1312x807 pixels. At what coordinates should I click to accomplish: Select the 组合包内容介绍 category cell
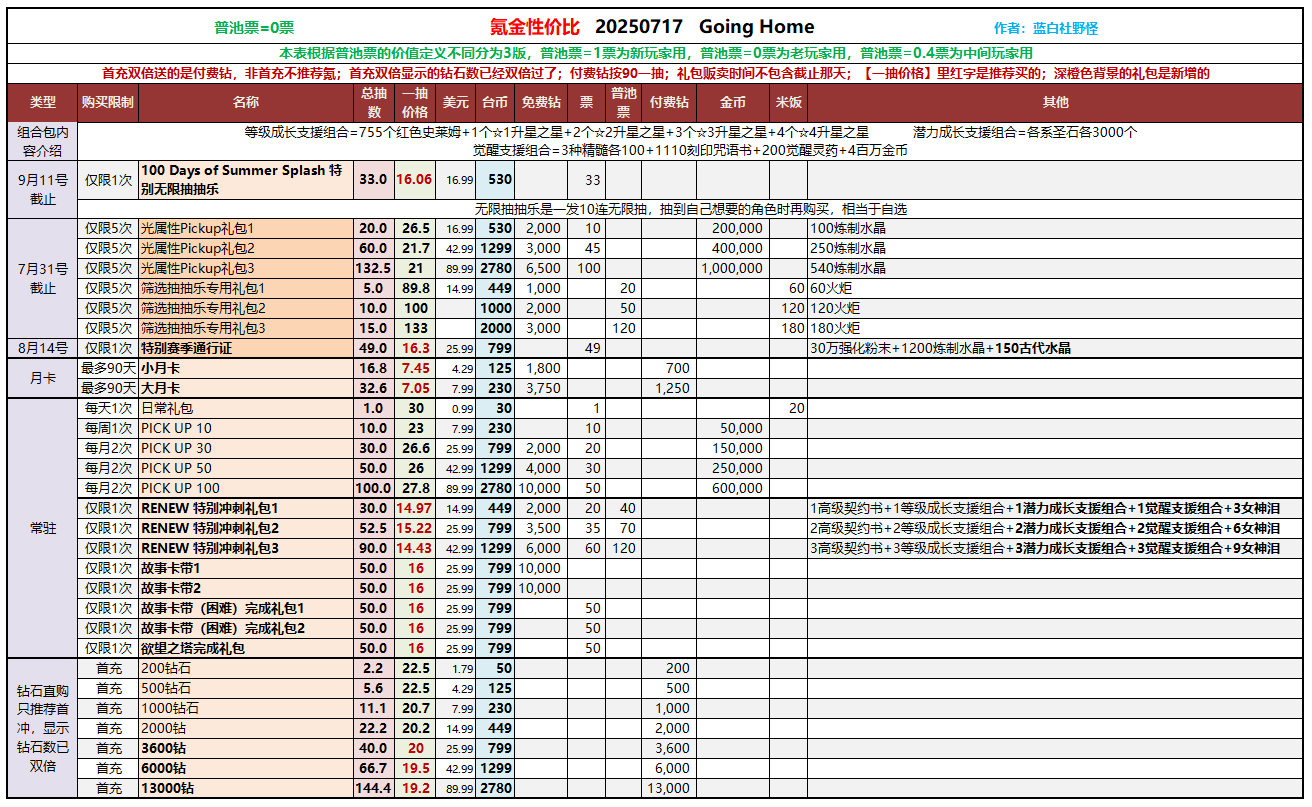pyautogui.click(x=43, y=141)
